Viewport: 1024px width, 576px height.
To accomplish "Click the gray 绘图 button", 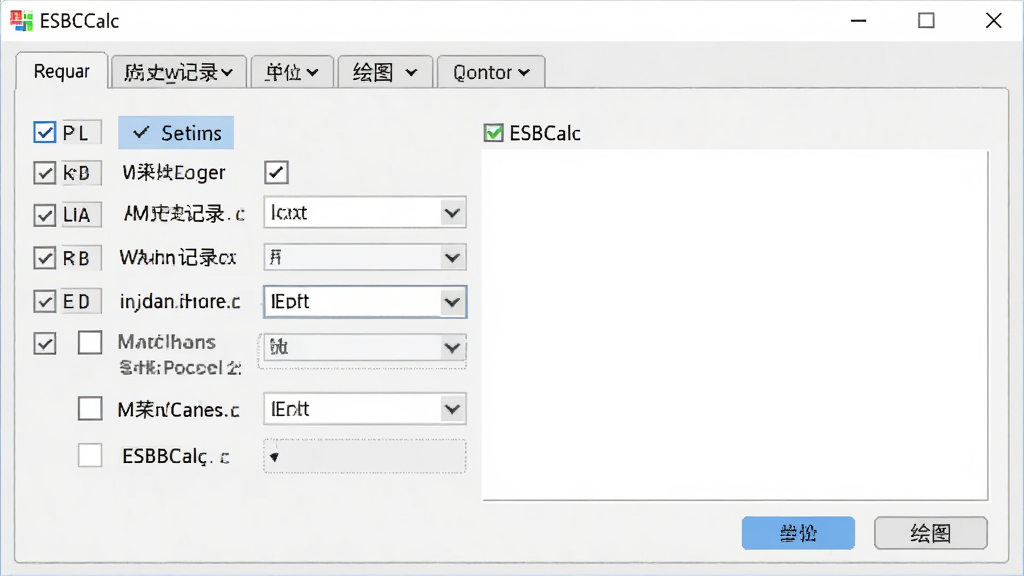I will pyautogui.click(x=931, y=533).
